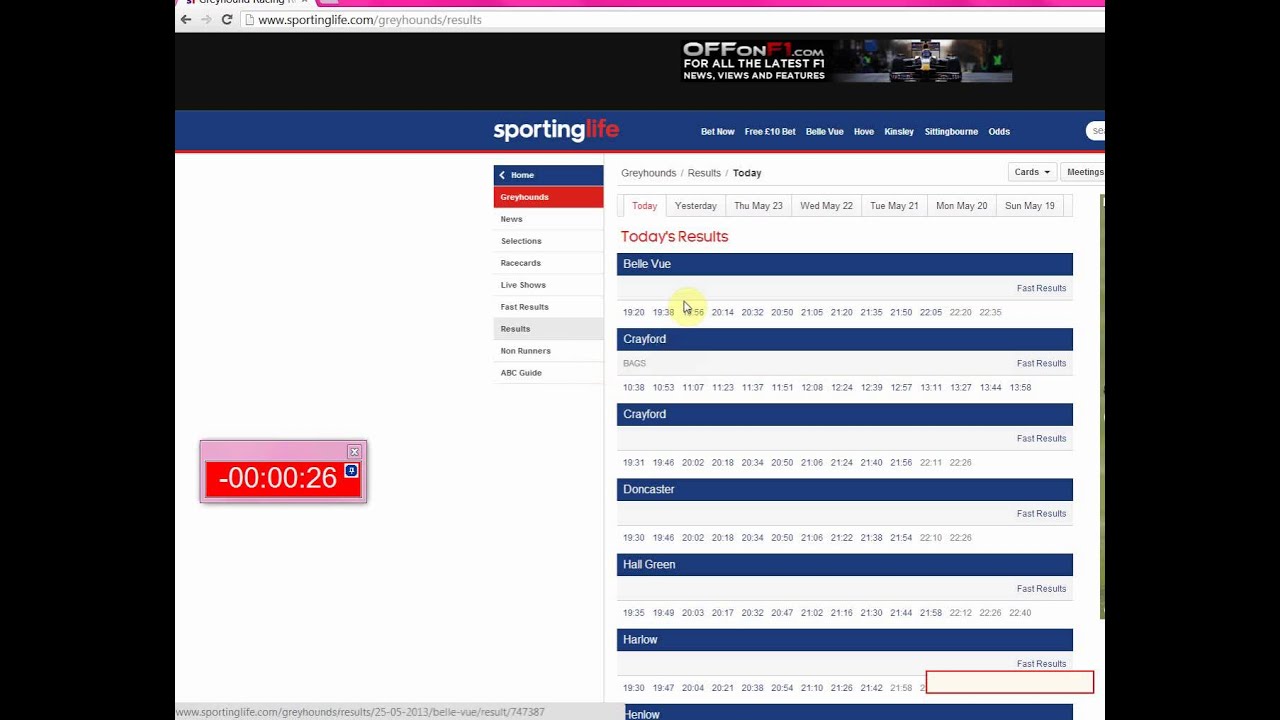The width and height of the screenshot is (1280, 720).
Task: Click the Doncaster meeting header
Action: (845, 489)
